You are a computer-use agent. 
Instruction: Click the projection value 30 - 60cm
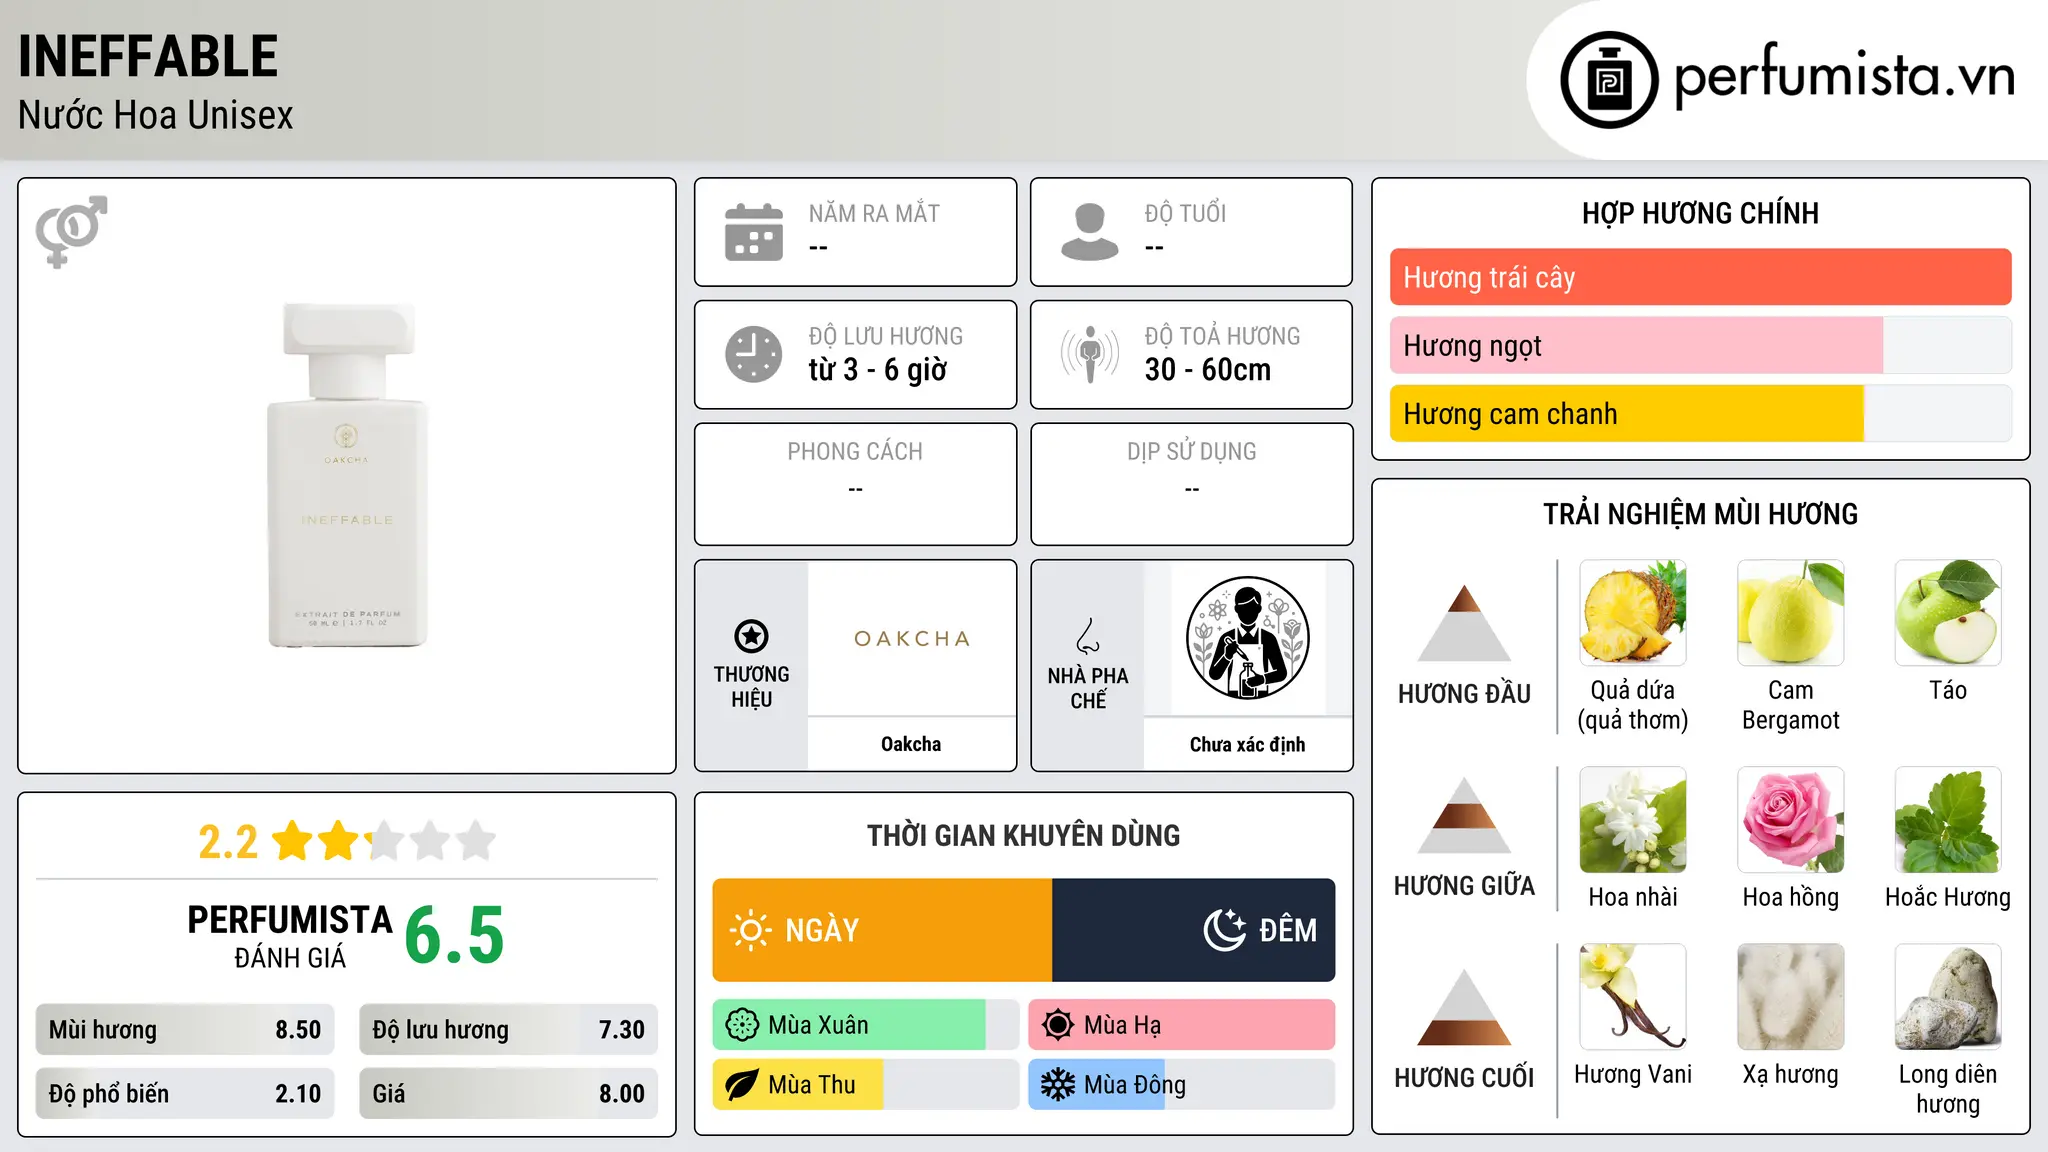pyautogui.click(x=1208, y=370)
